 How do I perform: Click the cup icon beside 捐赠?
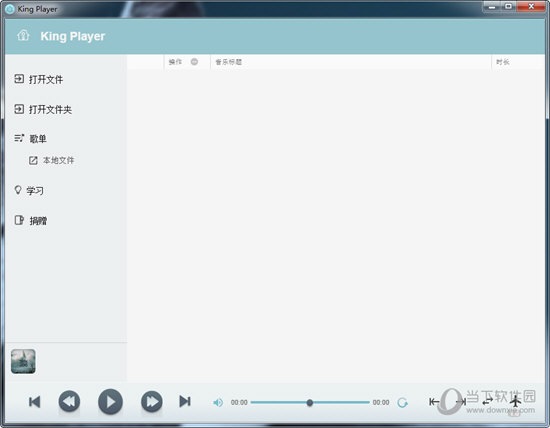coord(19,220)
